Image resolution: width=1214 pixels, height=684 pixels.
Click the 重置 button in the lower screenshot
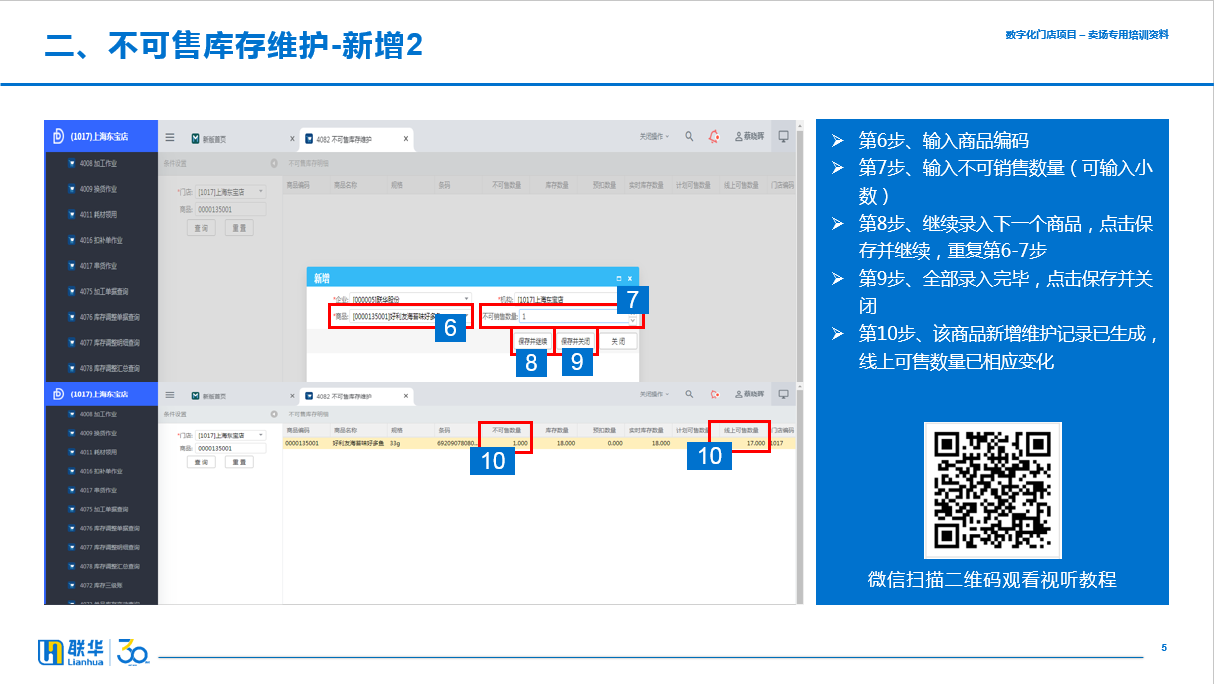pyautogui.click(x=239, y=462)
